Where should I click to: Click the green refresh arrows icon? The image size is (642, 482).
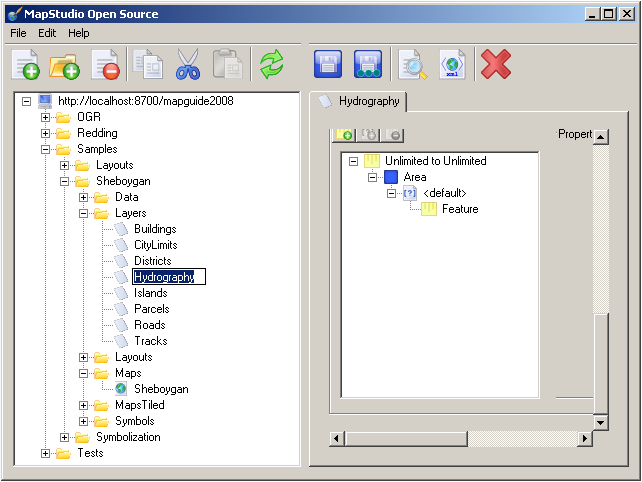272,65
